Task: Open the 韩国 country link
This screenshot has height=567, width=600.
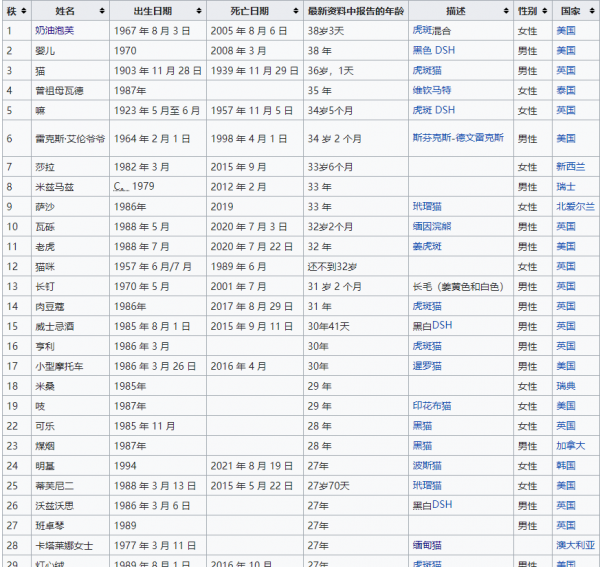Action: tap(566, 466)
